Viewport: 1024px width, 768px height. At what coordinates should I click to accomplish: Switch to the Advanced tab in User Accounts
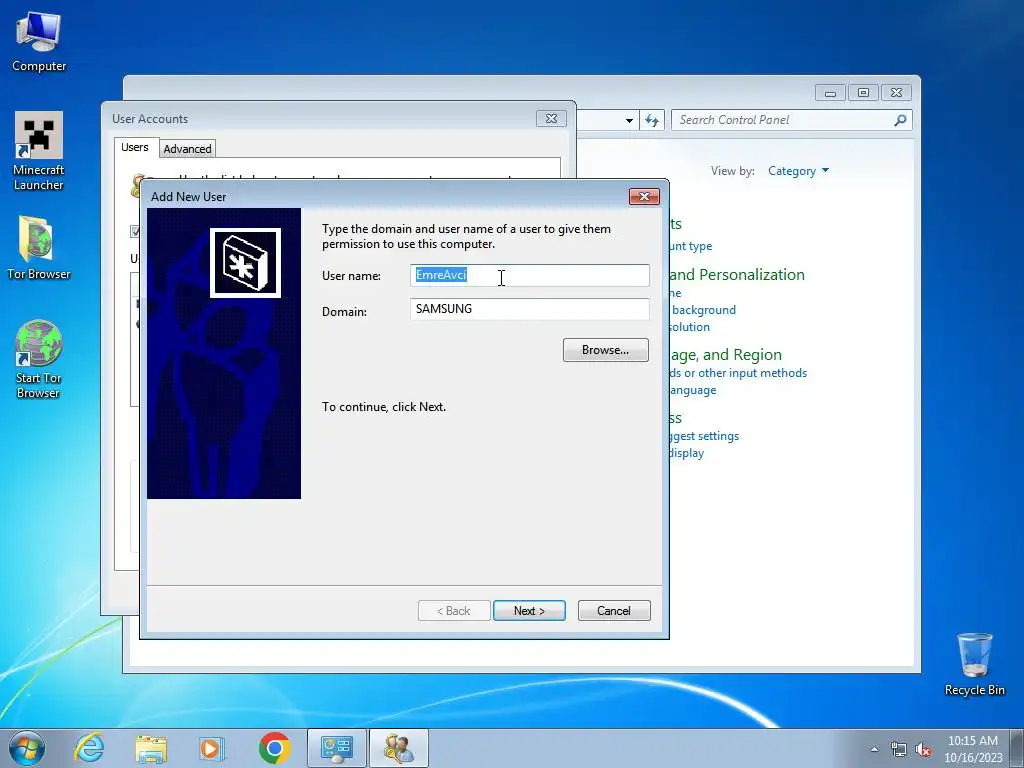point(187,149)
